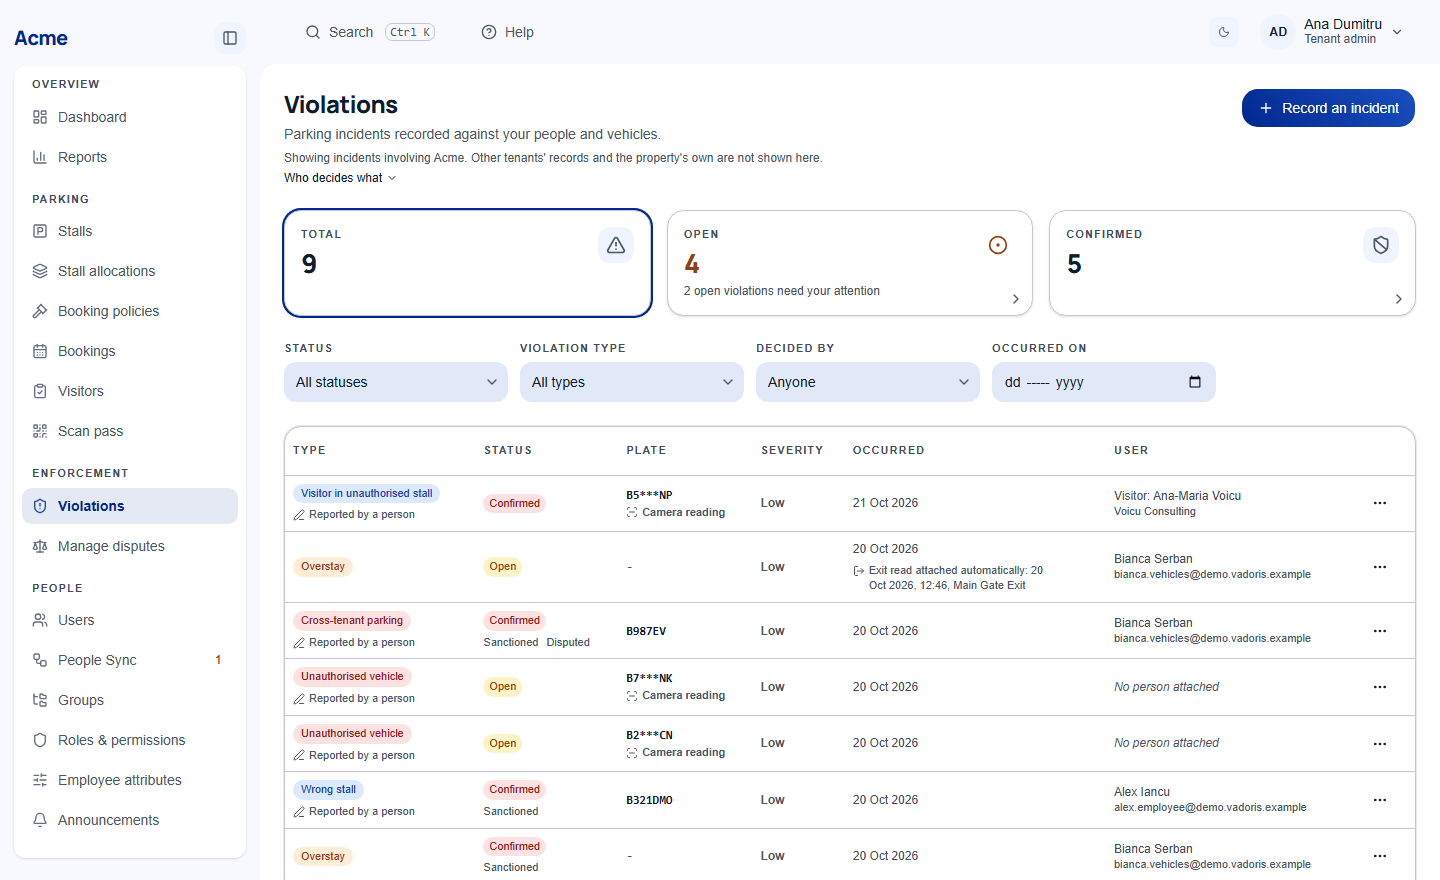Open the All types dropdown

point(632,382)
